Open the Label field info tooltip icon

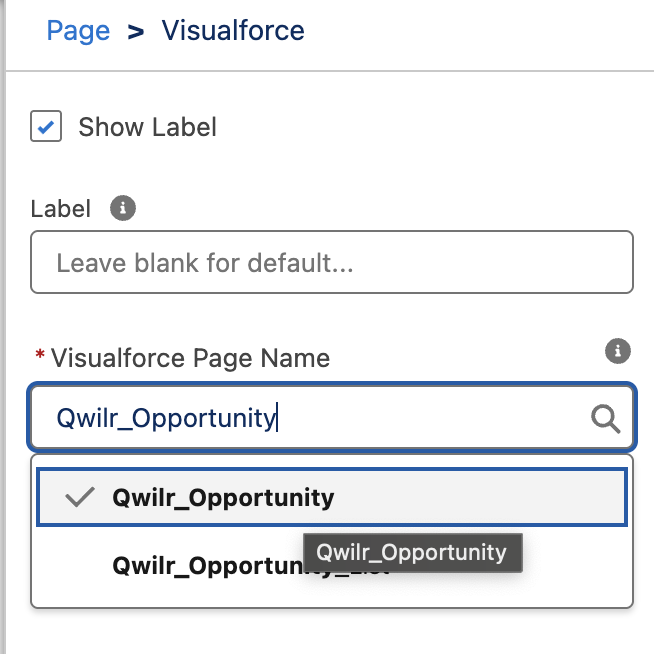coord(123,208)
